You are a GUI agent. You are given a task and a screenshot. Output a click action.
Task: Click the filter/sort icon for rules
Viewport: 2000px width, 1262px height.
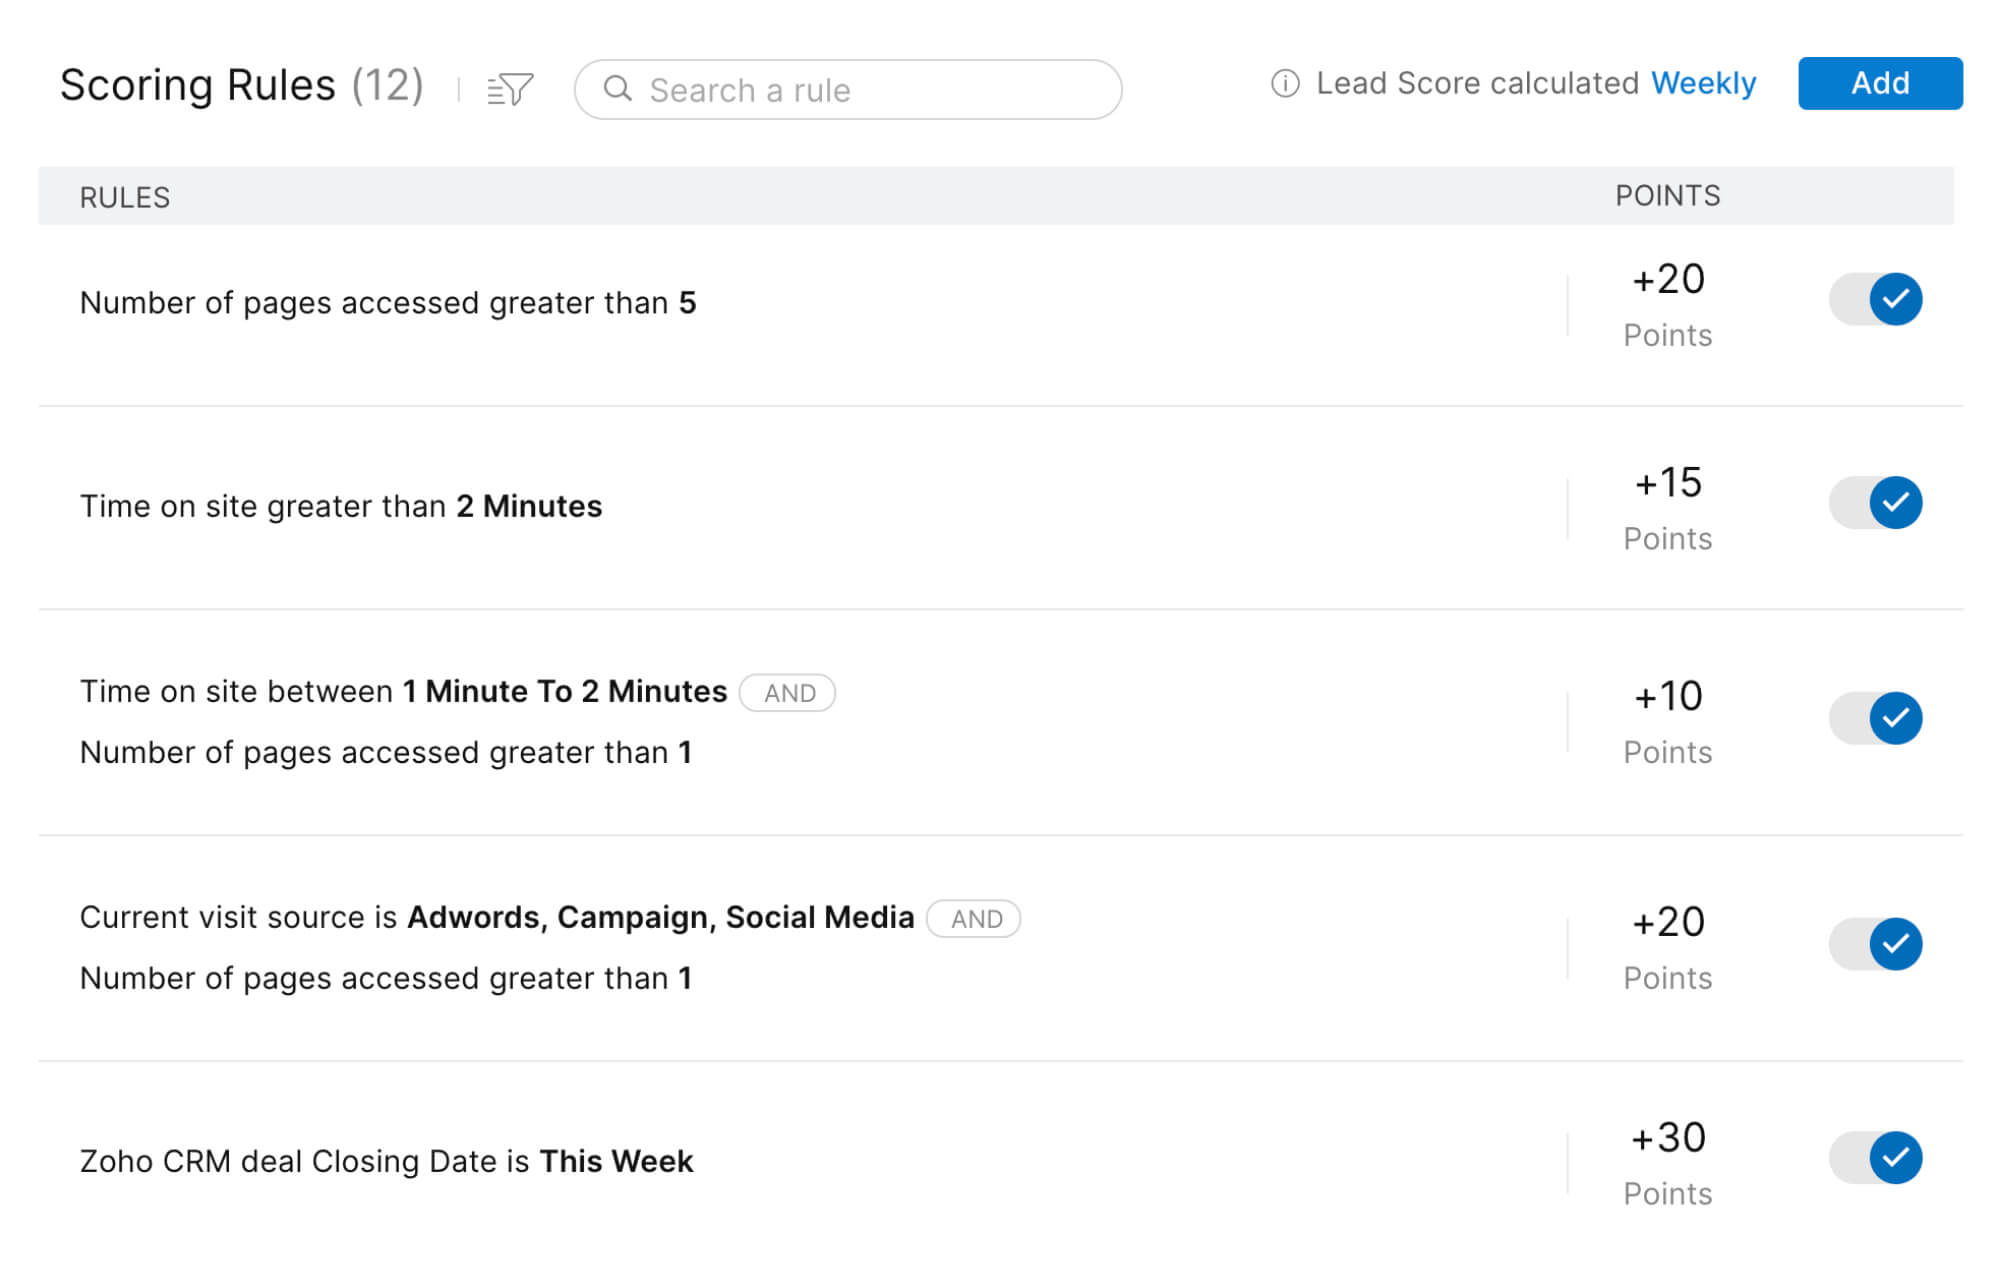pyautogui.click(x=512, y=84)
